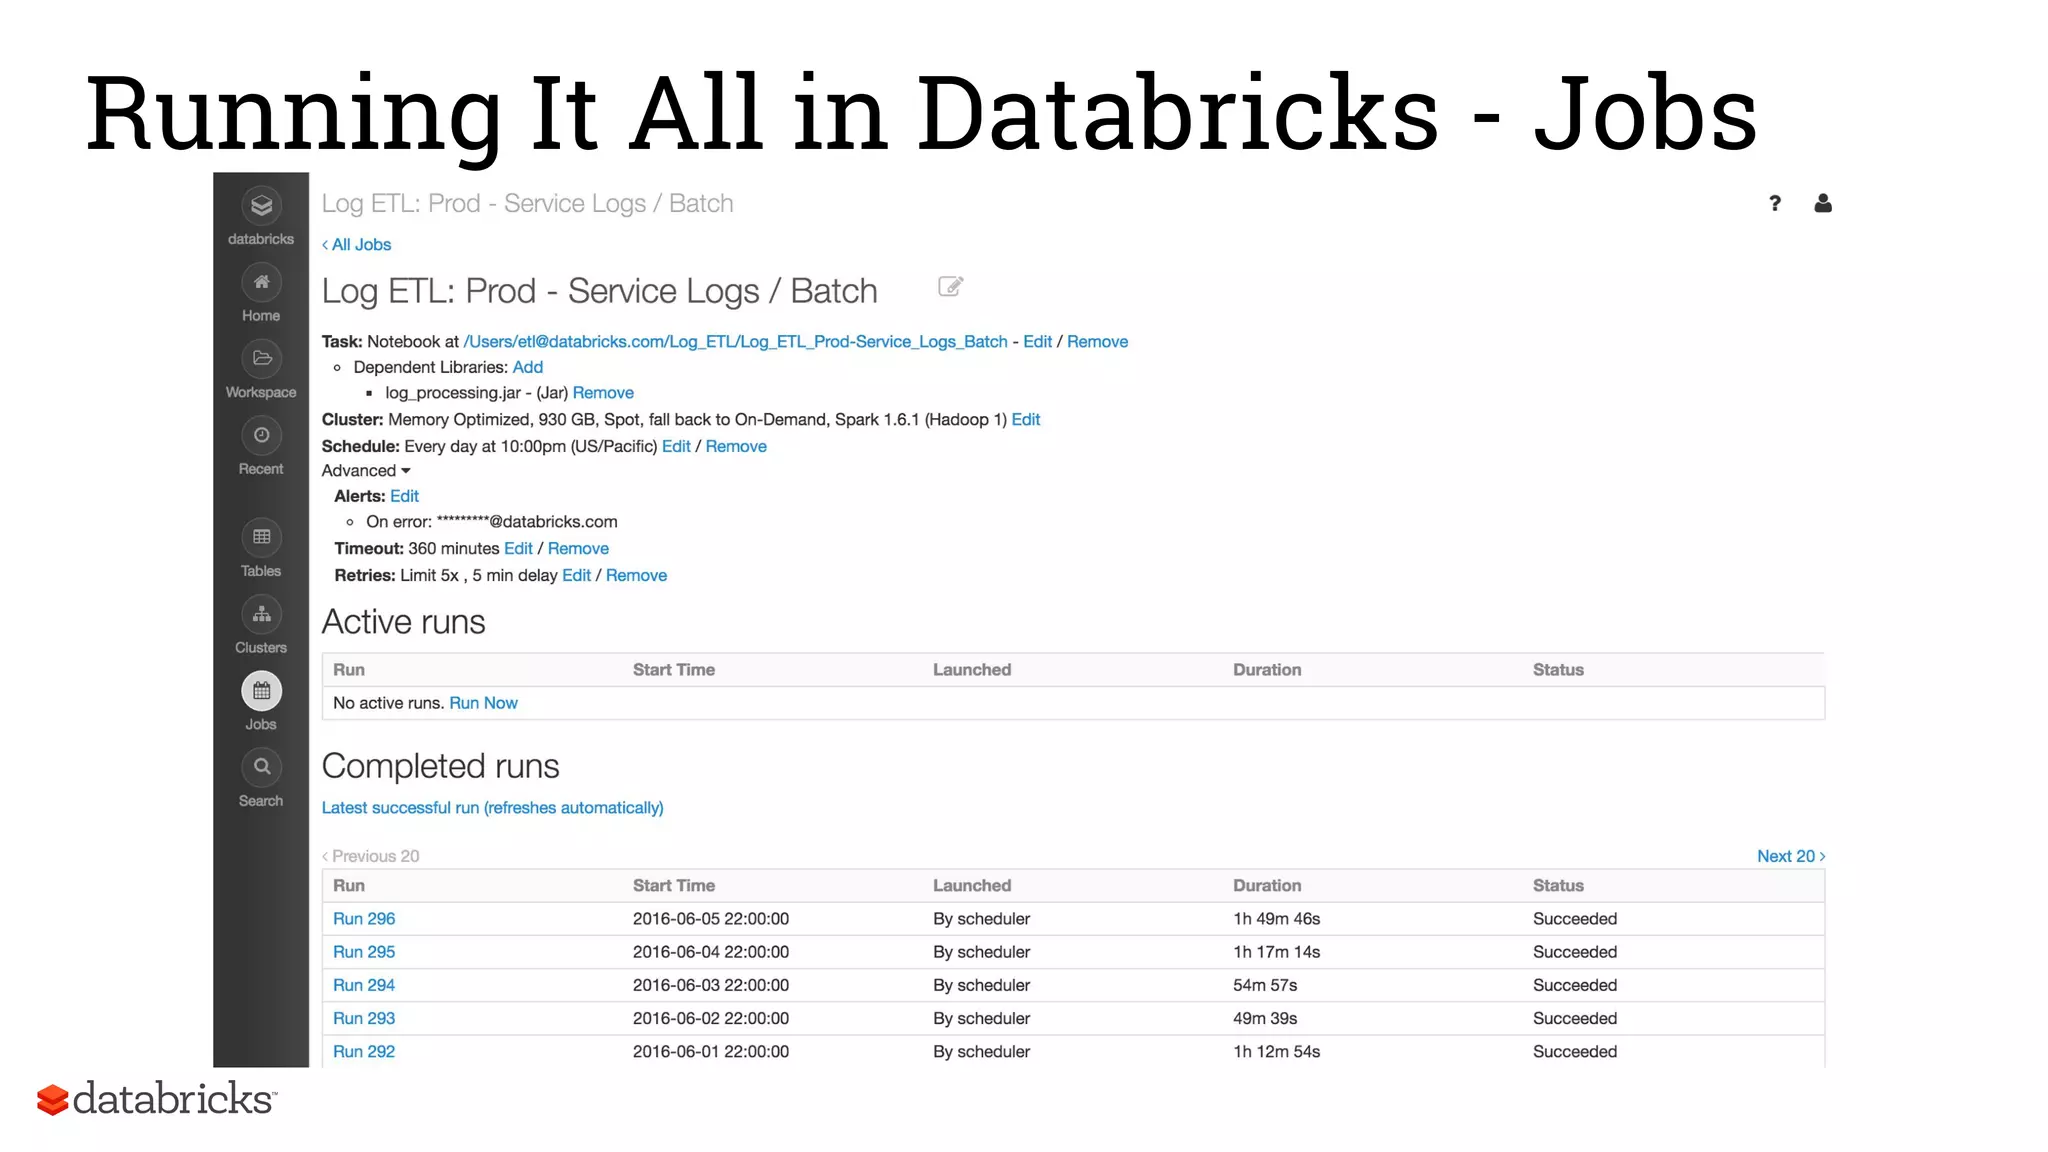Remove the Task notebook
This screenshot has width=2048, height=1152.
[1097, 342]
